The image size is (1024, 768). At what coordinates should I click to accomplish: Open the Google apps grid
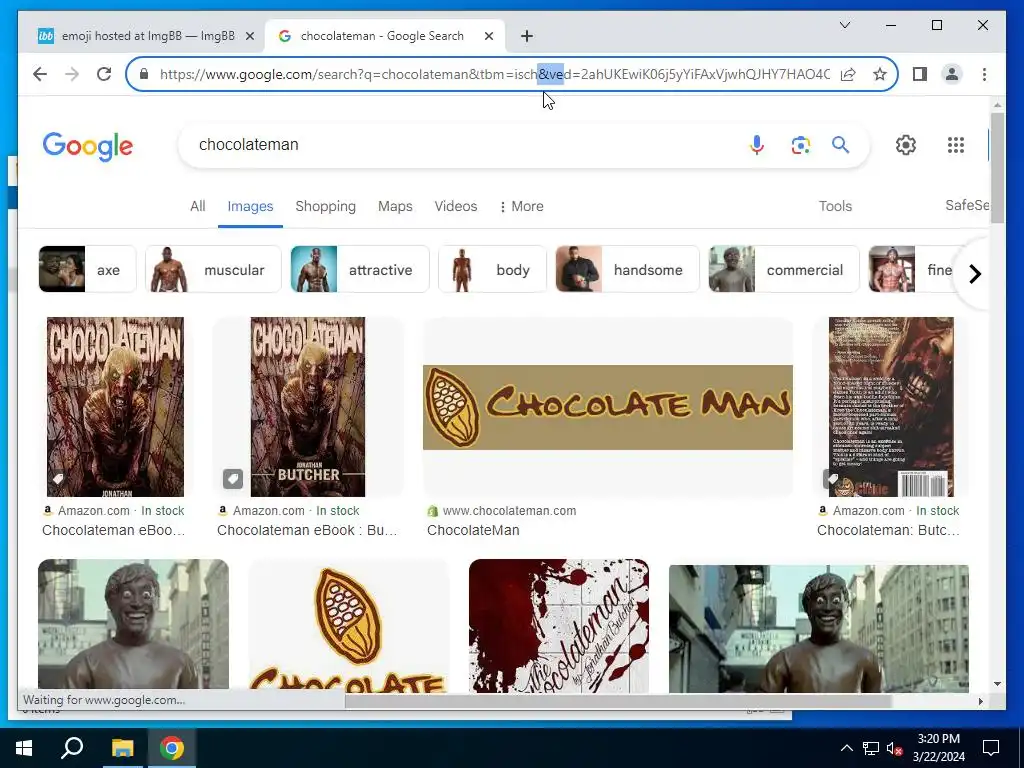[x=955, y=144]
